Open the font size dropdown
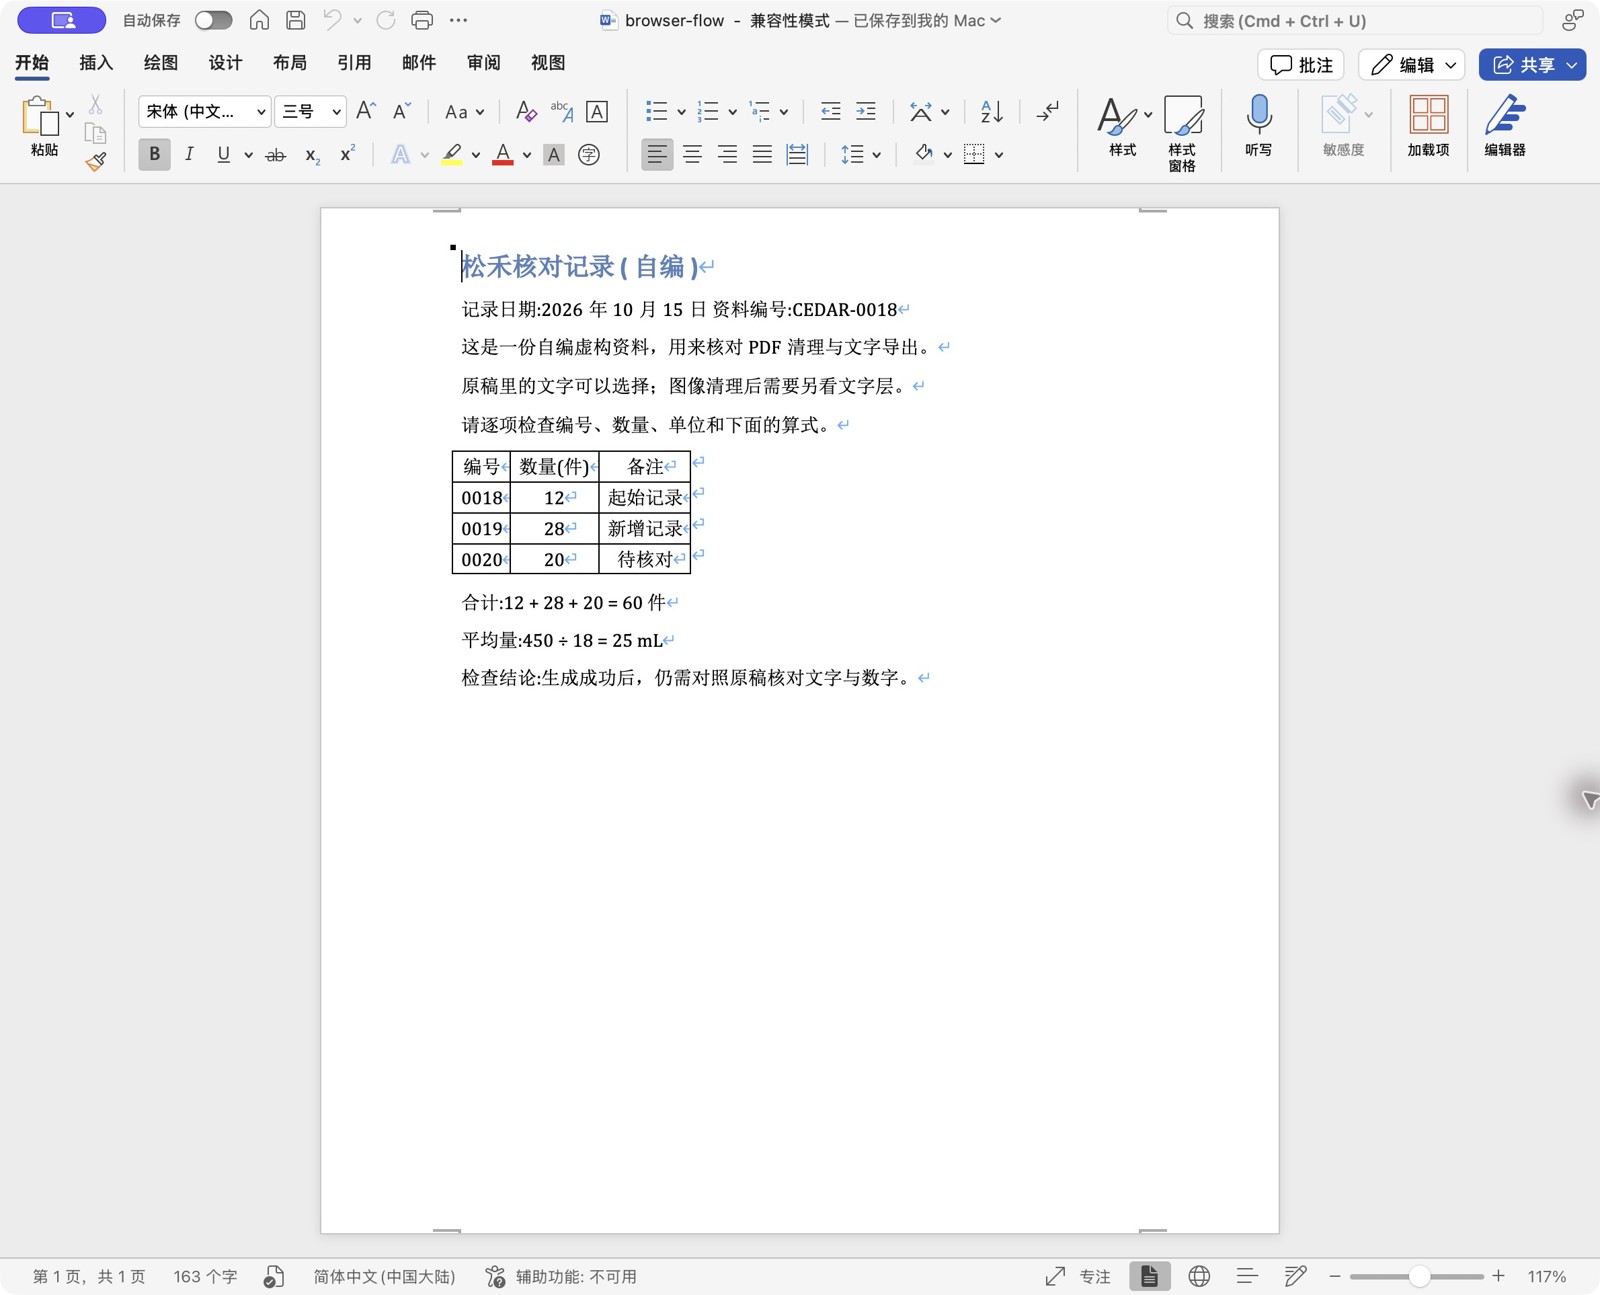The width and height of the screenshot is (1600, 1295). [x=337, y=112]
